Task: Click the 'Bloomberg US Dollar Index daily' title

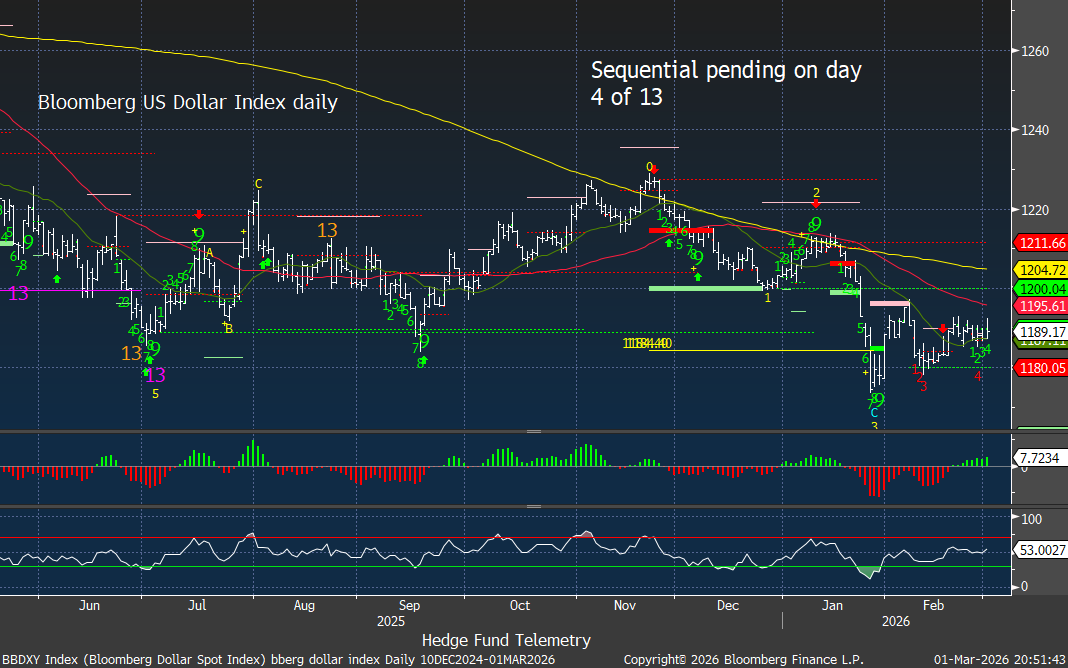Action: pyautogui.click(x=188, y=102)
